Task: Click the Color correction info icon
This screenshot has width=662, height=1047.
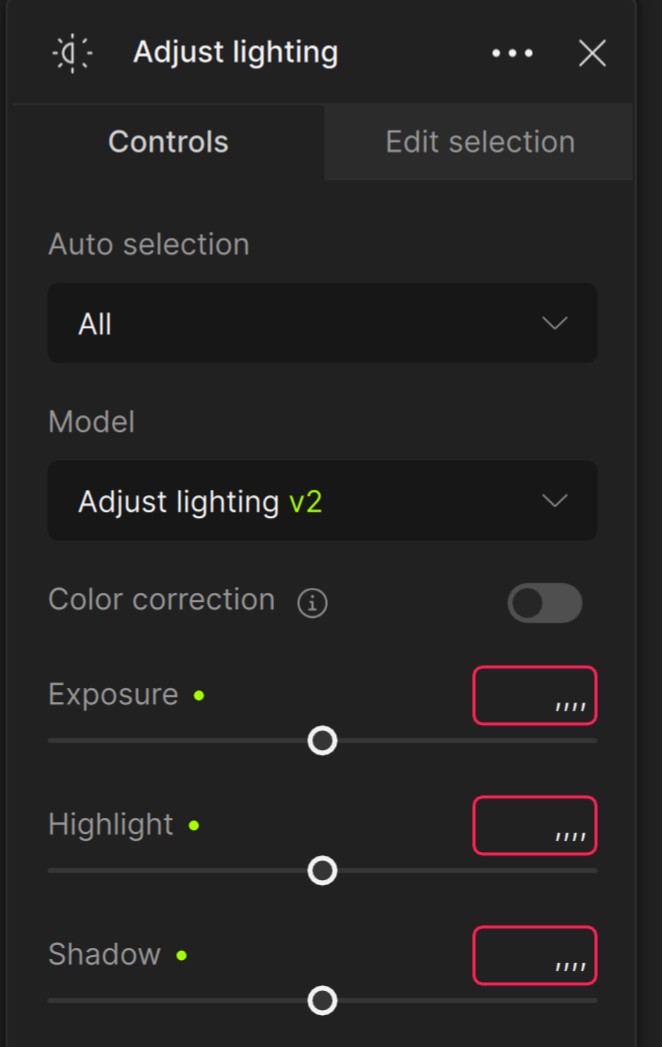Action: 312,603
